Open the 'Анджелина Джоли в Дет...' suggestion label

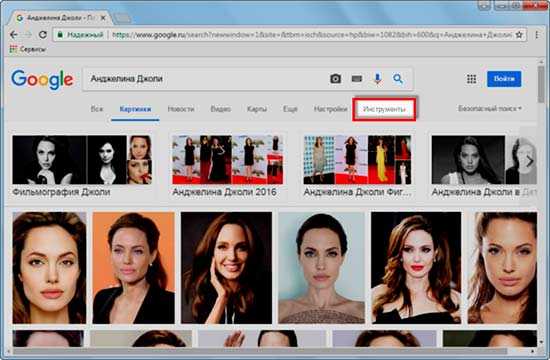(x=484, y=192)
